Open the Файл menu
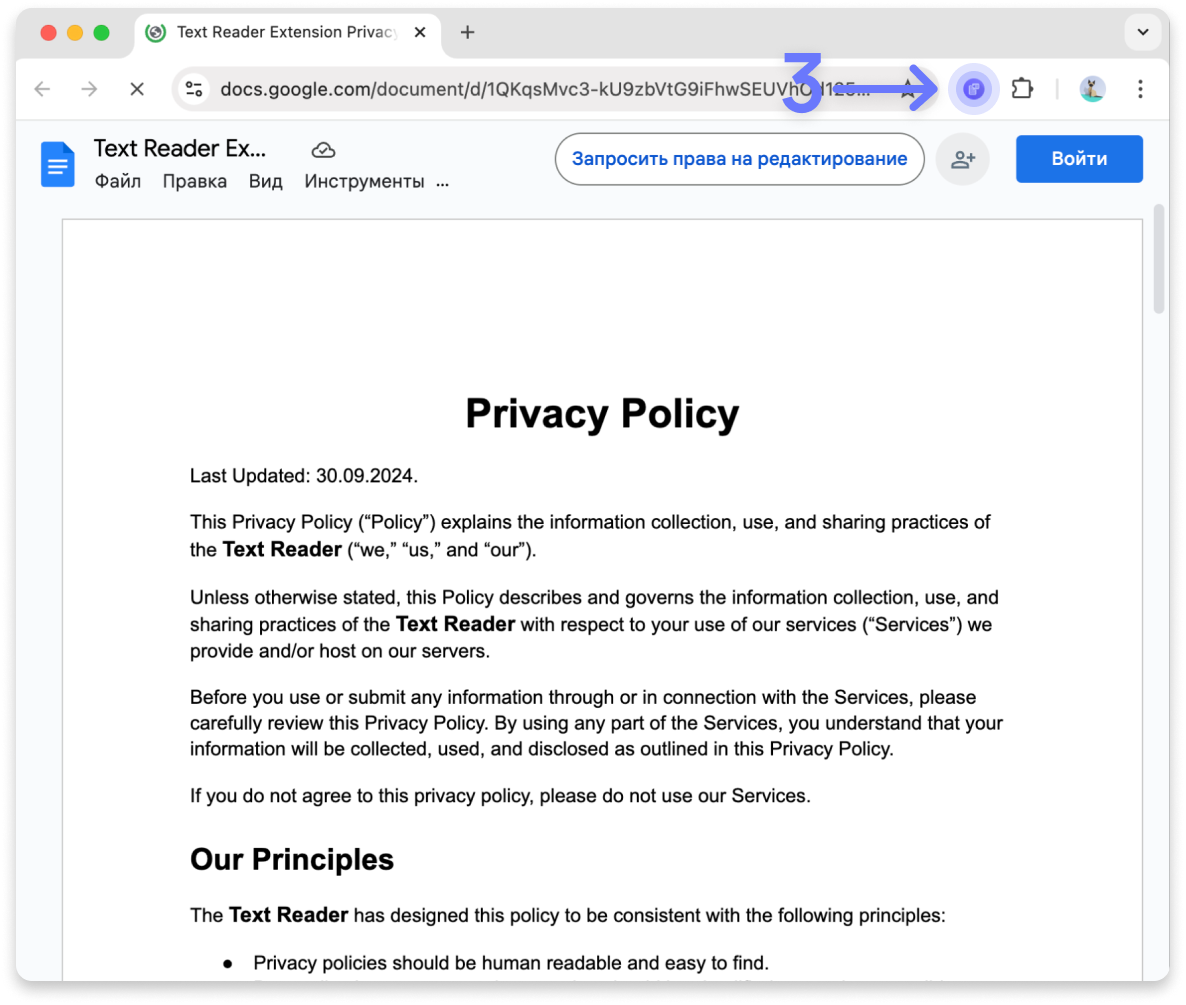The width and height of the screenshot is (1186, 1005). coord(117,182)
